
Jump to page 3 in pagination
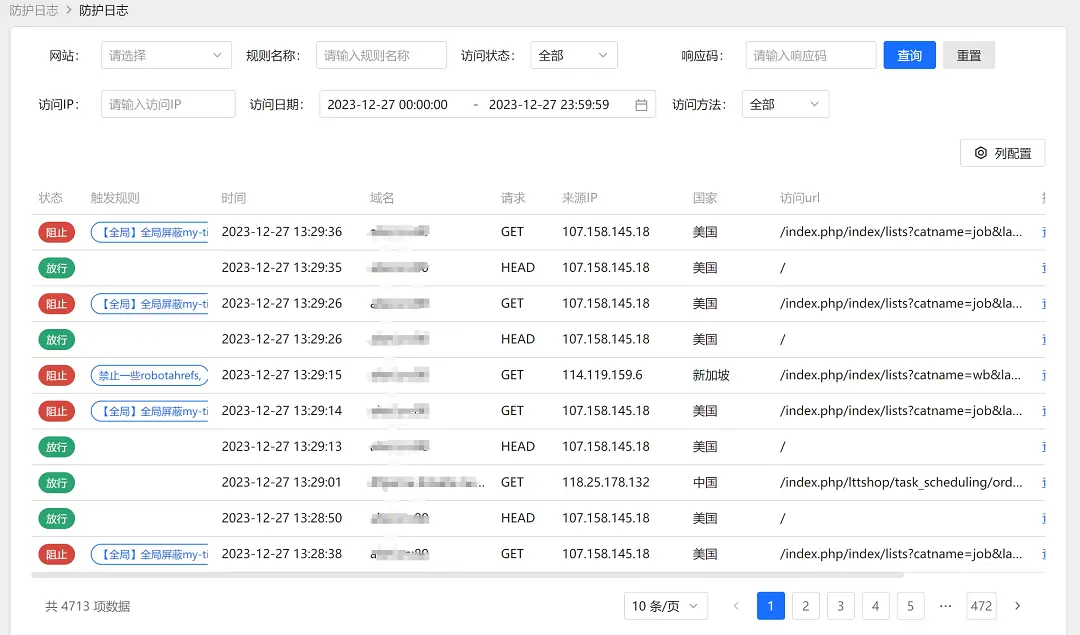tap(840, 606)
